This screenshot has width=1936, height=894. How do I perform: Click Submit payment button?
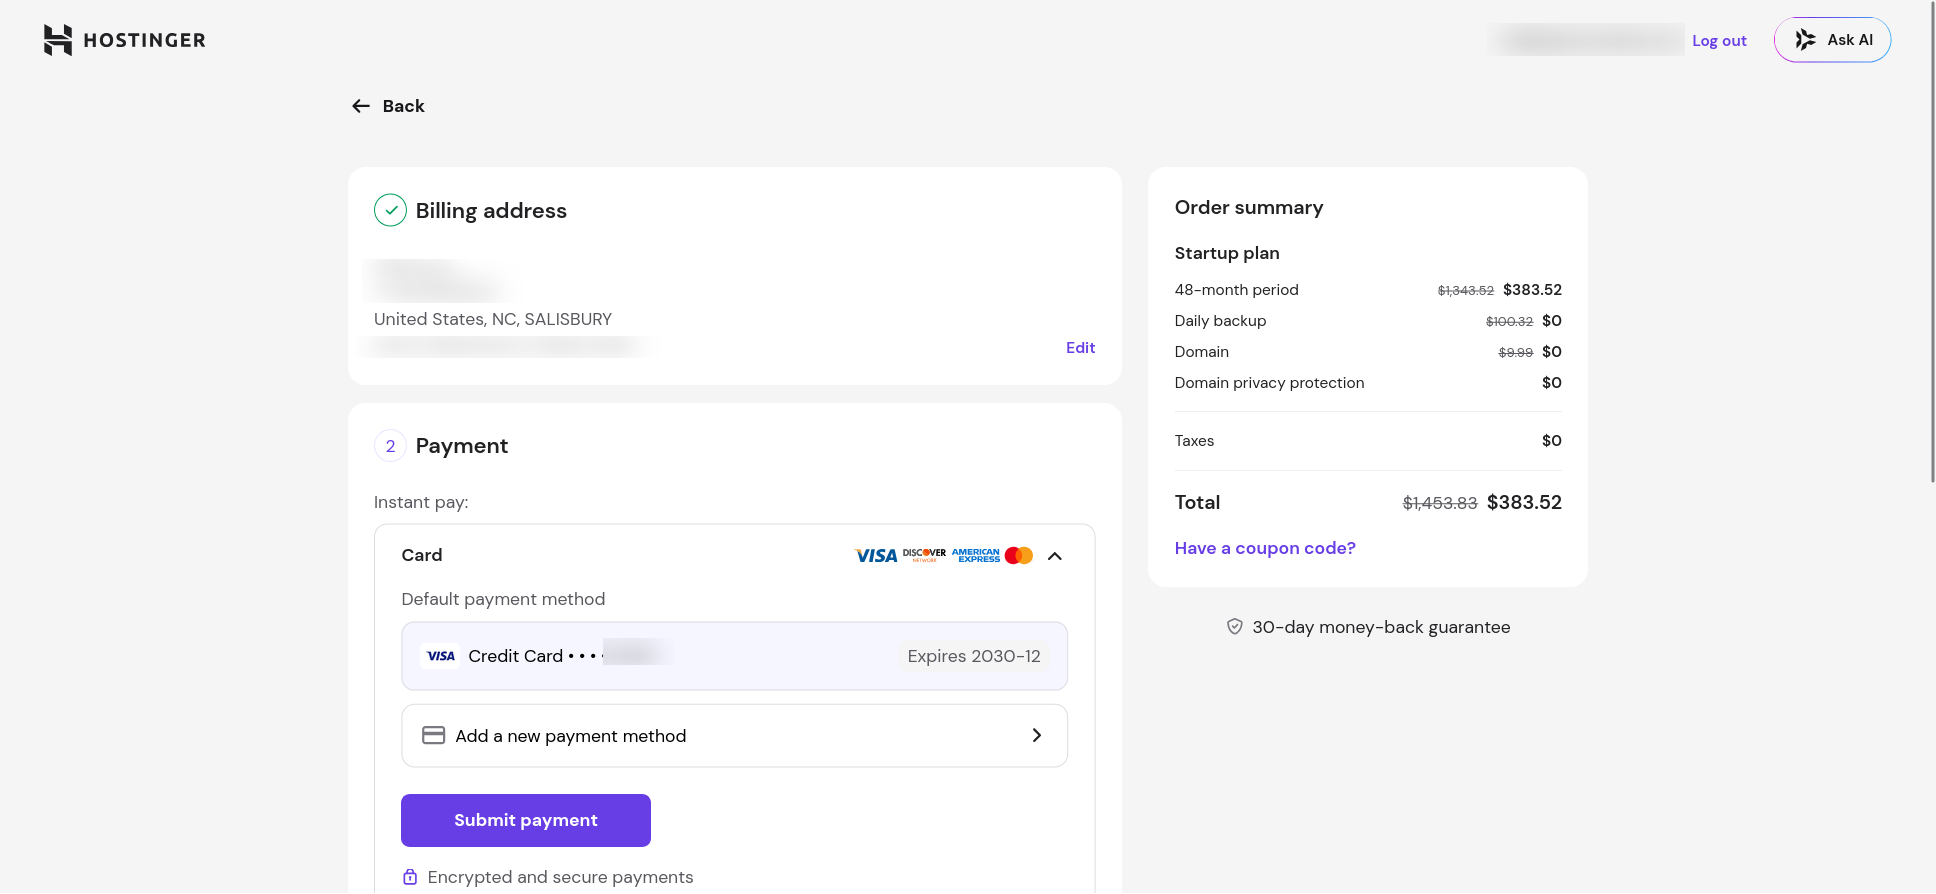coord(526,820)
